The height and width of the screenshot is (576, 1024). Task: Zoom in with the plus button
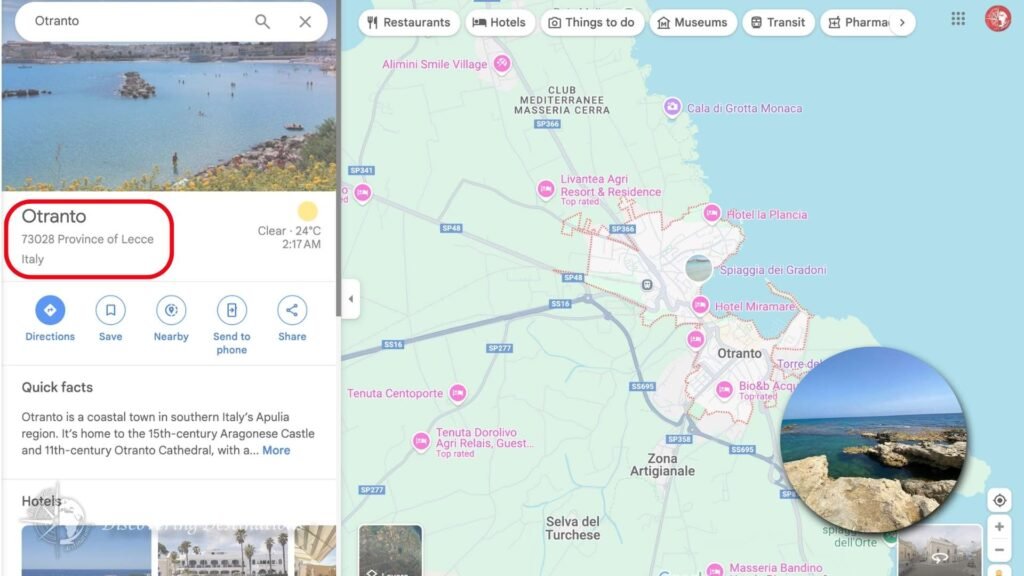999,526
